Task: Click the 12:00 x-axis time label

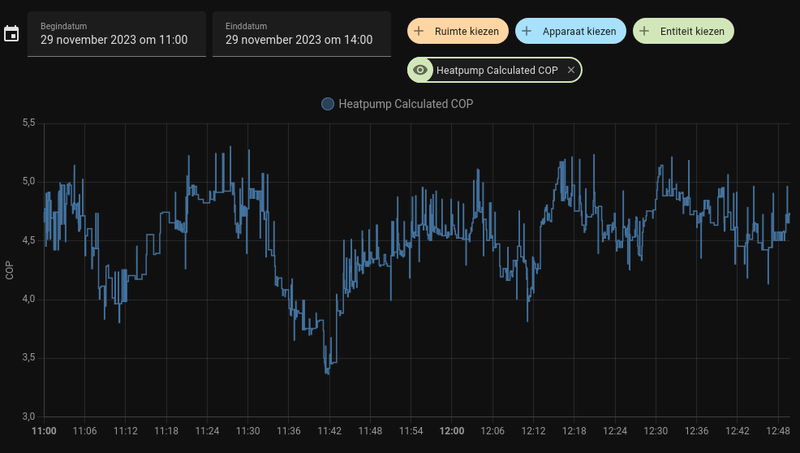Action: coord(452,431)
